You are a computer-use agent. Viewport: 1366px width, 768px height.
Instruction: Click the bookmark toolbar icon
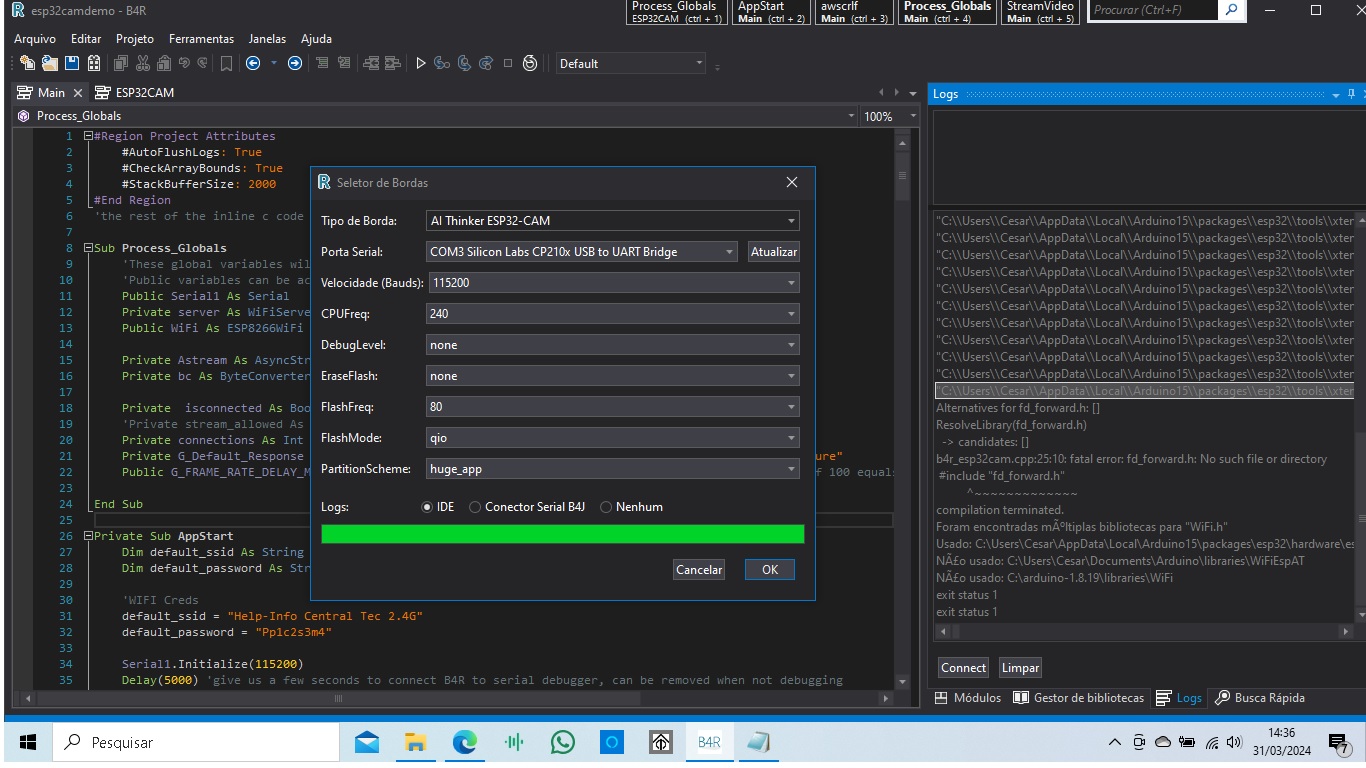pyautogui.click(x=227, y=63)
